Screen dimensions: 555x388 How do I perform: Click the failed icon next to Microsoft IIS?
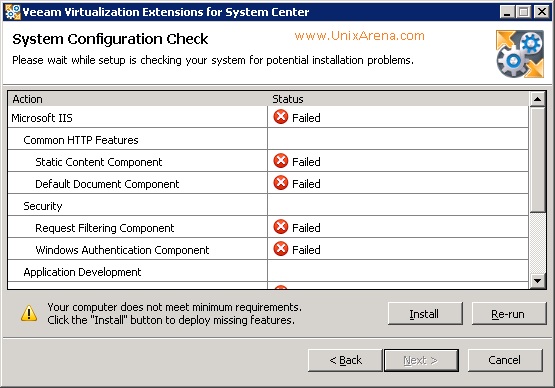(x=281, y=117)
